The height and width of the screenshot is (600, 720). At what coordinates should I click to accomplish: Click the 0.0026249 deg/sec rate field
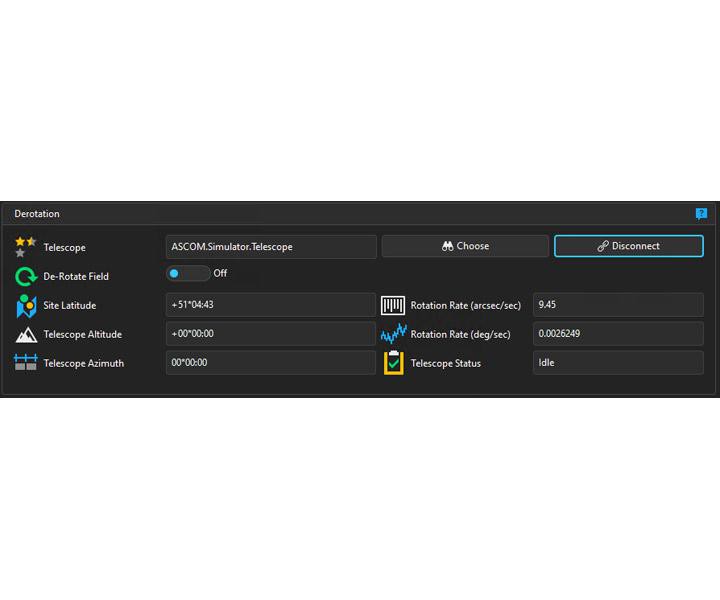pyautogui.click(x=617, y=334)
